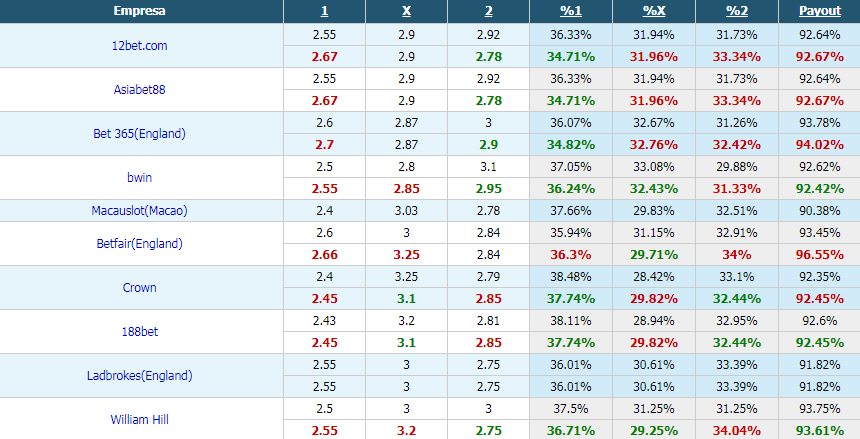Viewport: 860px width, 439px height.
Task: Click bwin current payout 92.42%
Action: pyautogui.click(x=819, y=189)
